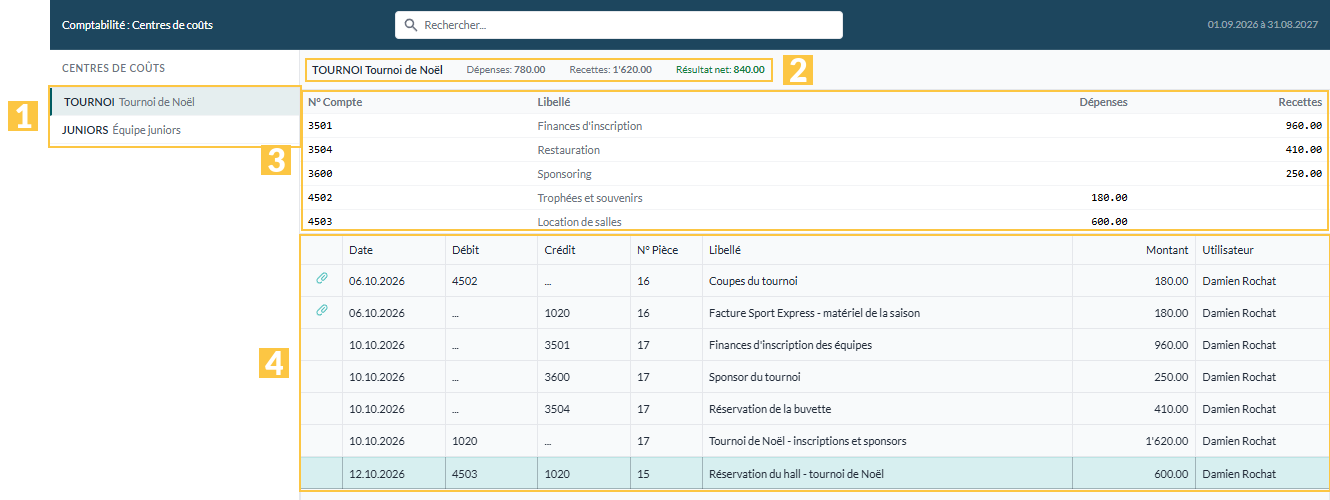The height and width of the screenshot is (500, 1330).
Task: Open attachment paperclip for Coupes du tournoi
Action: pyautogui.click(x=322, y=281)
